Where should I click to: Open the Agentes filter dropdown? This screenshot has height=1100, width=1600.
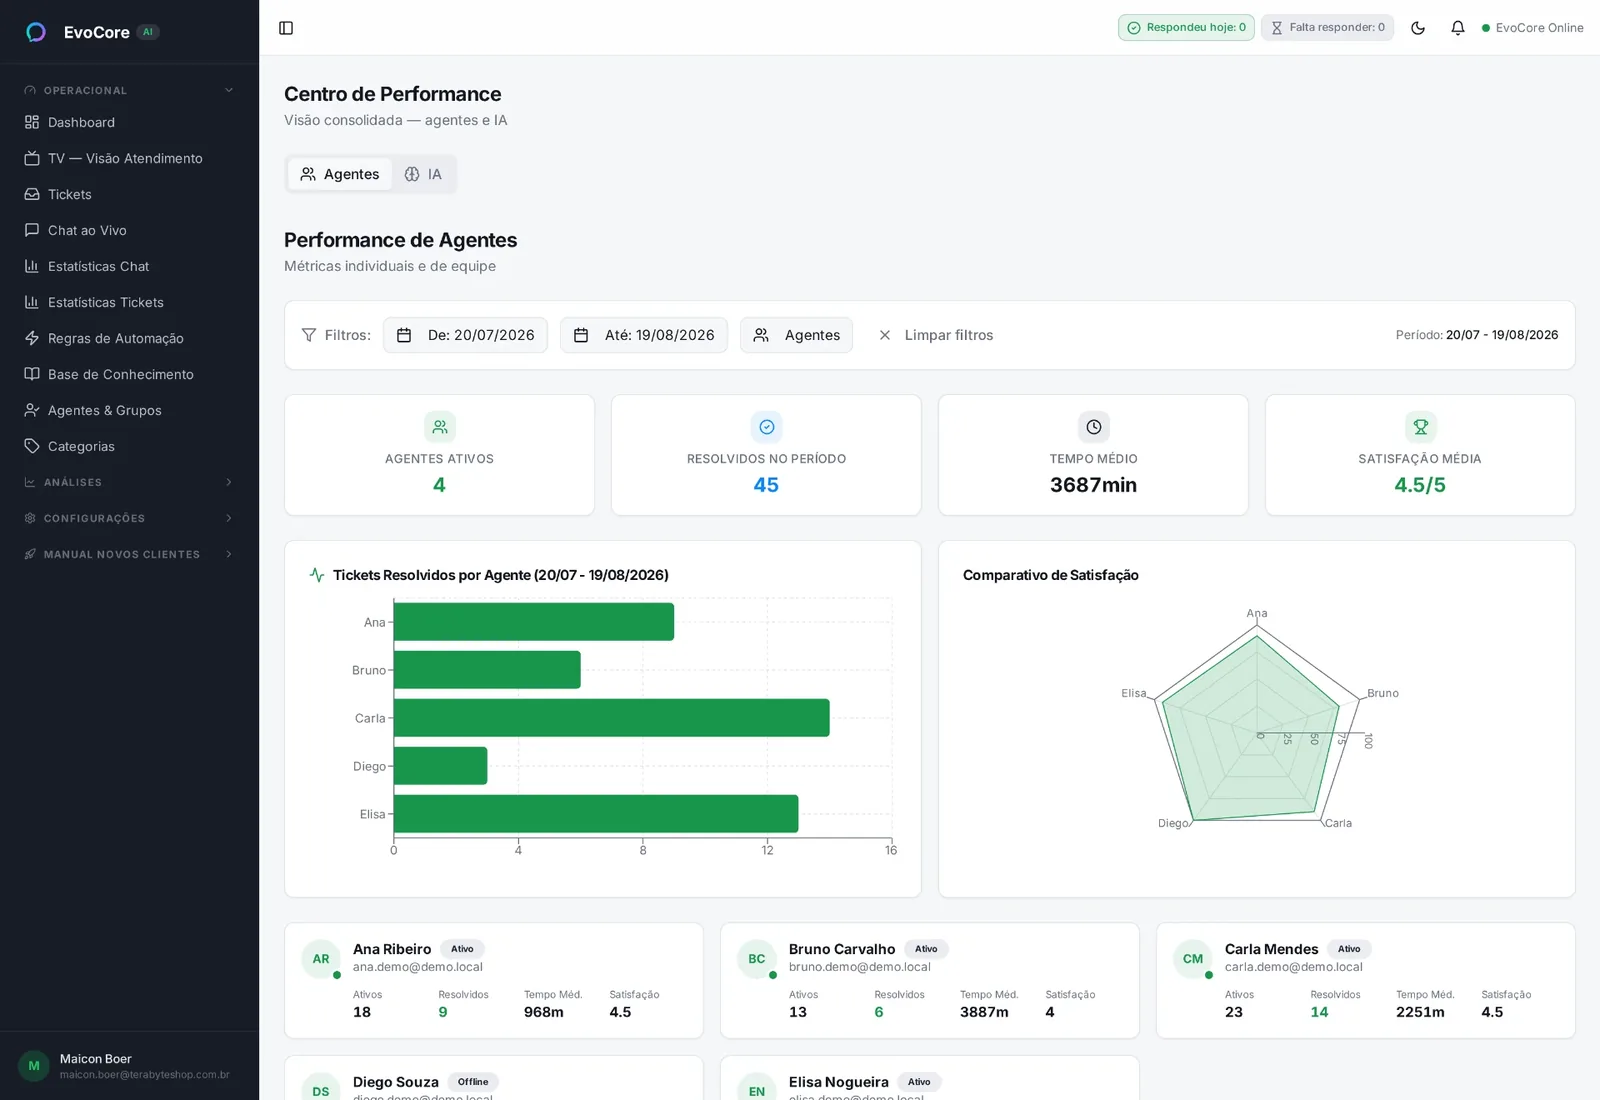tap(796, 335)
